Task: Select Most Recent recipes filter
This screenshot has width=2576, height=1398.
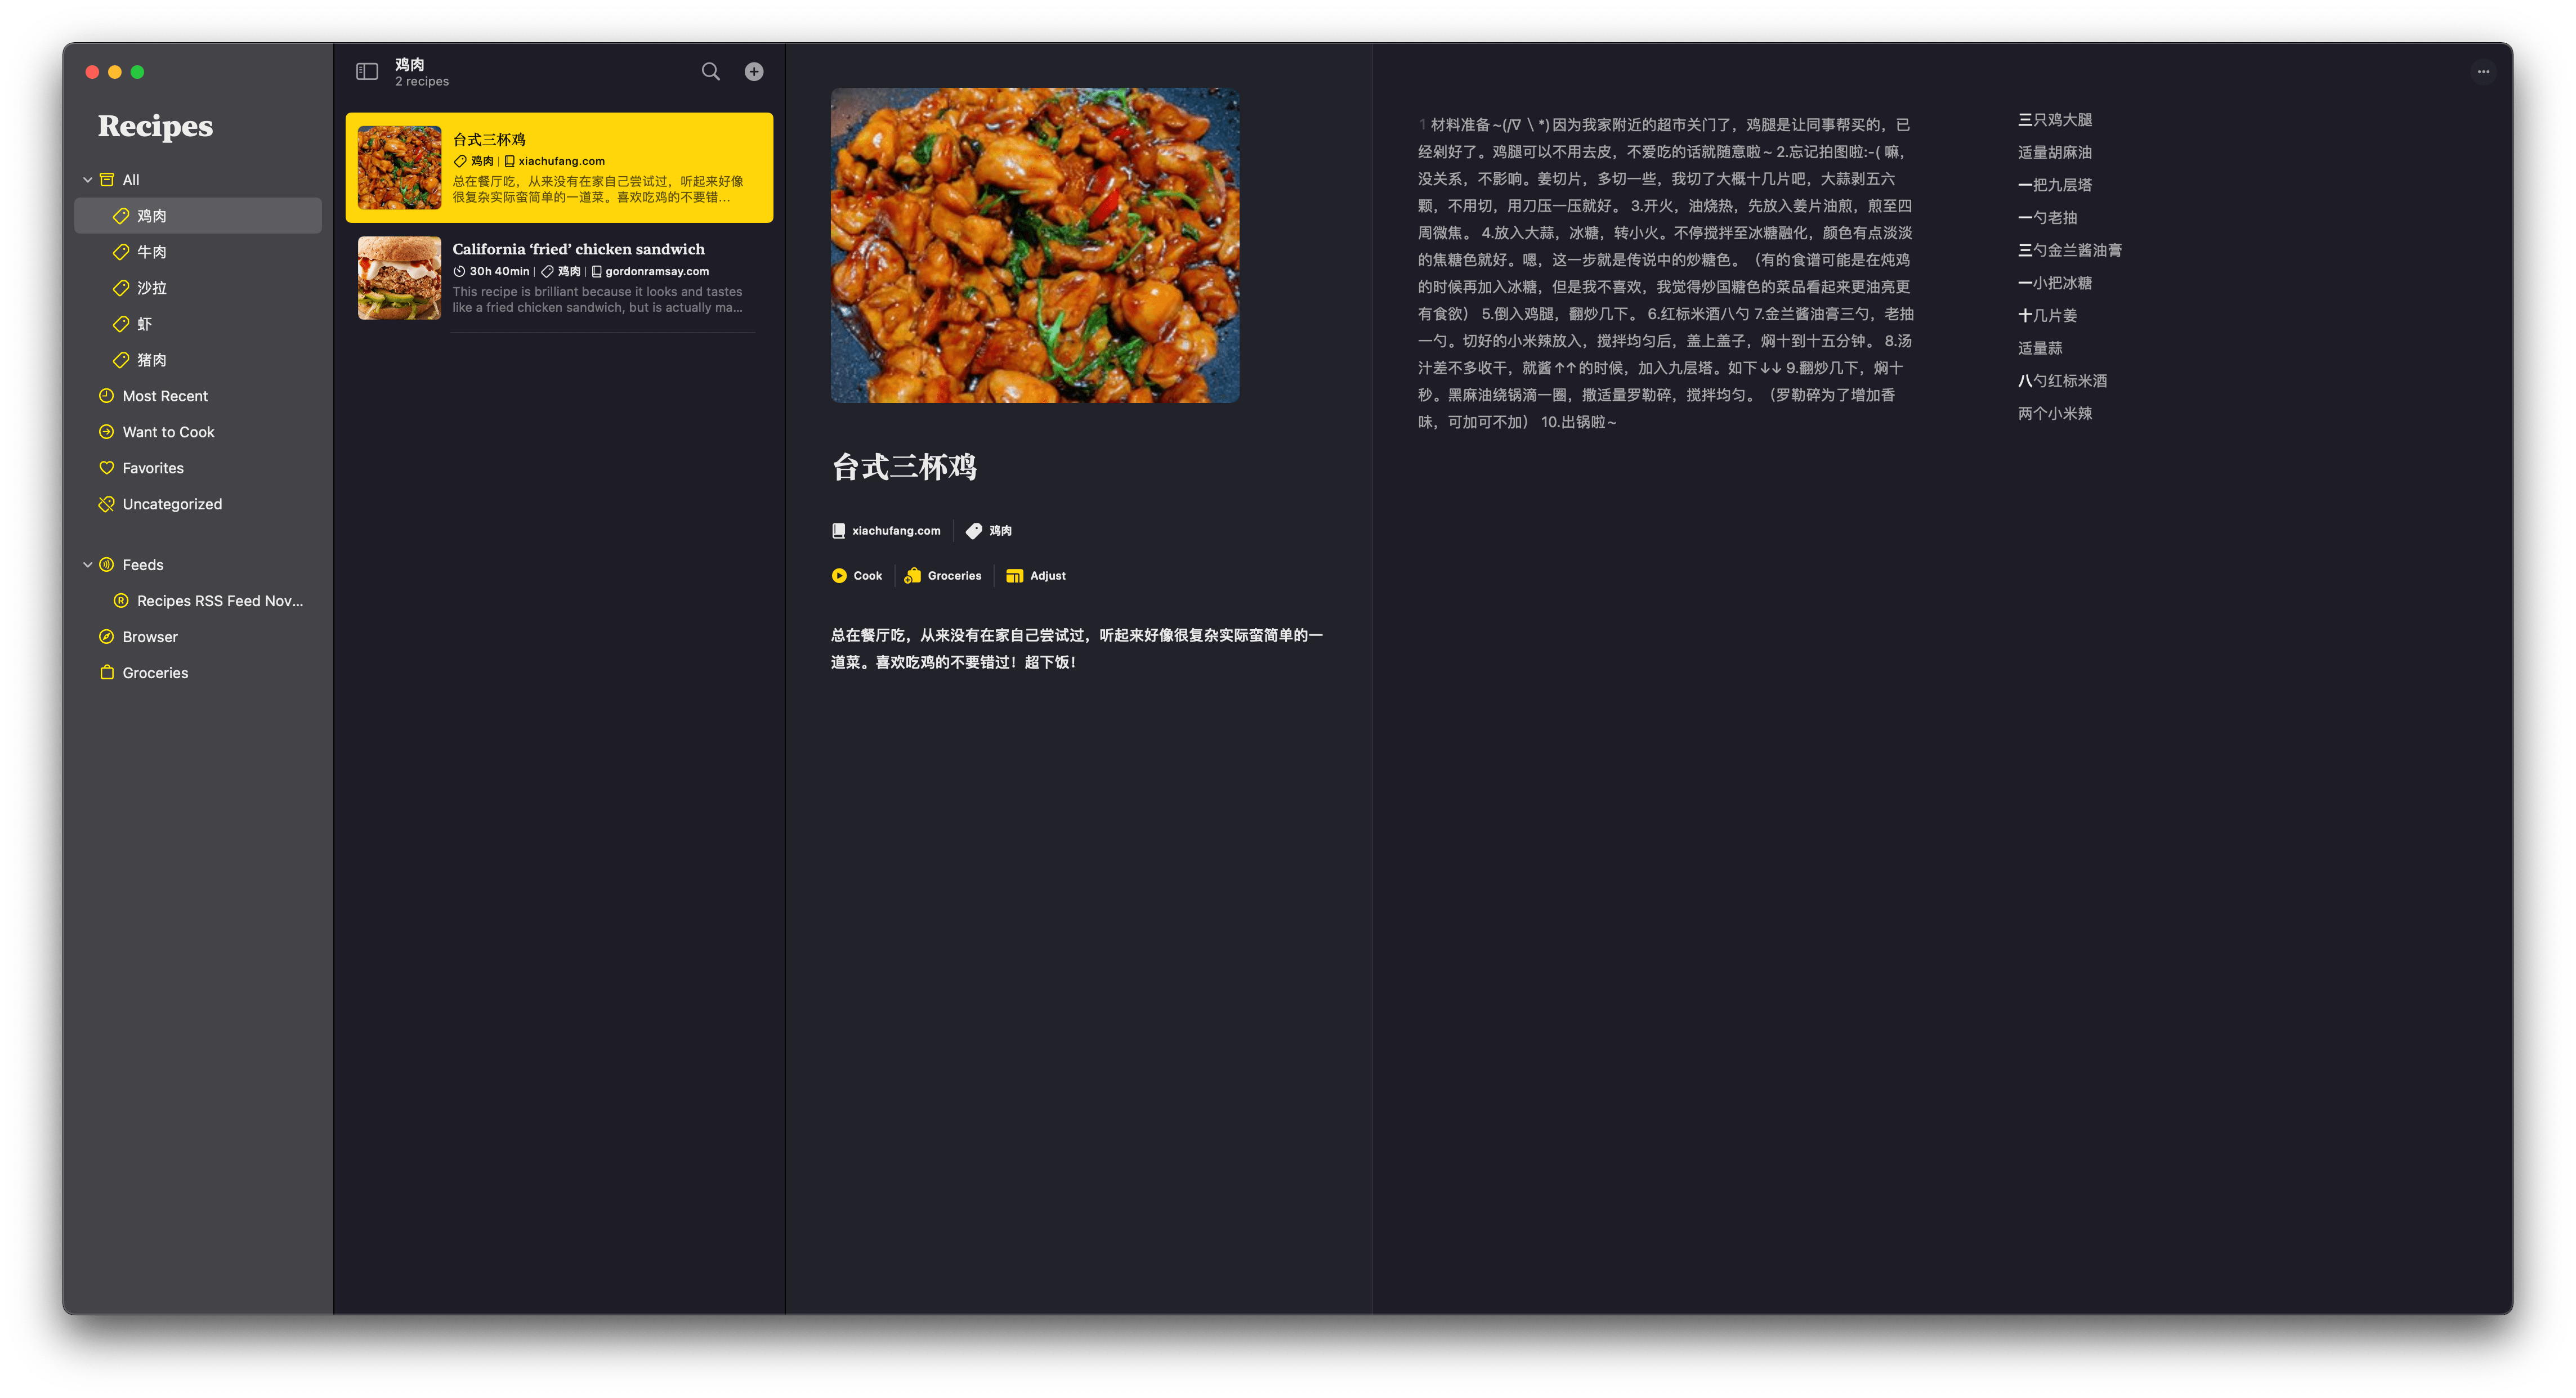Action: 167,395
